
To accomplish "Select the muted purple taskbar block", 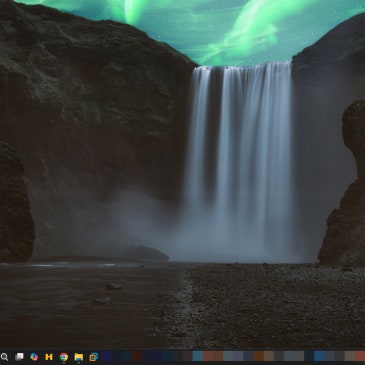I will coord(238,356).
